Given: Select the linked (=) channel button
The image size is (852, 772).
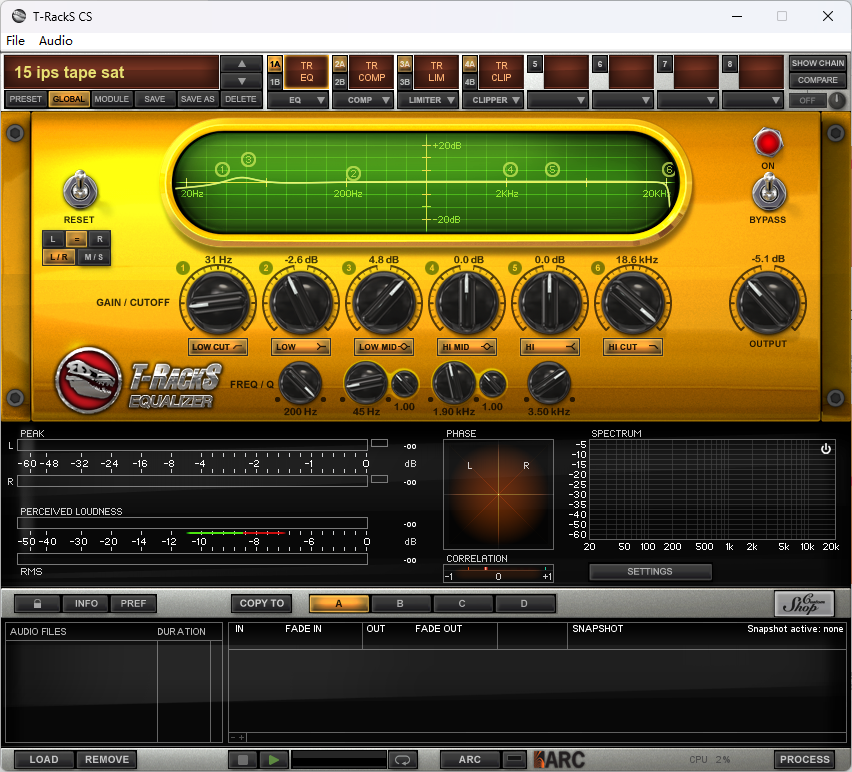Looking at the screenshot, I should coord(77,239).
